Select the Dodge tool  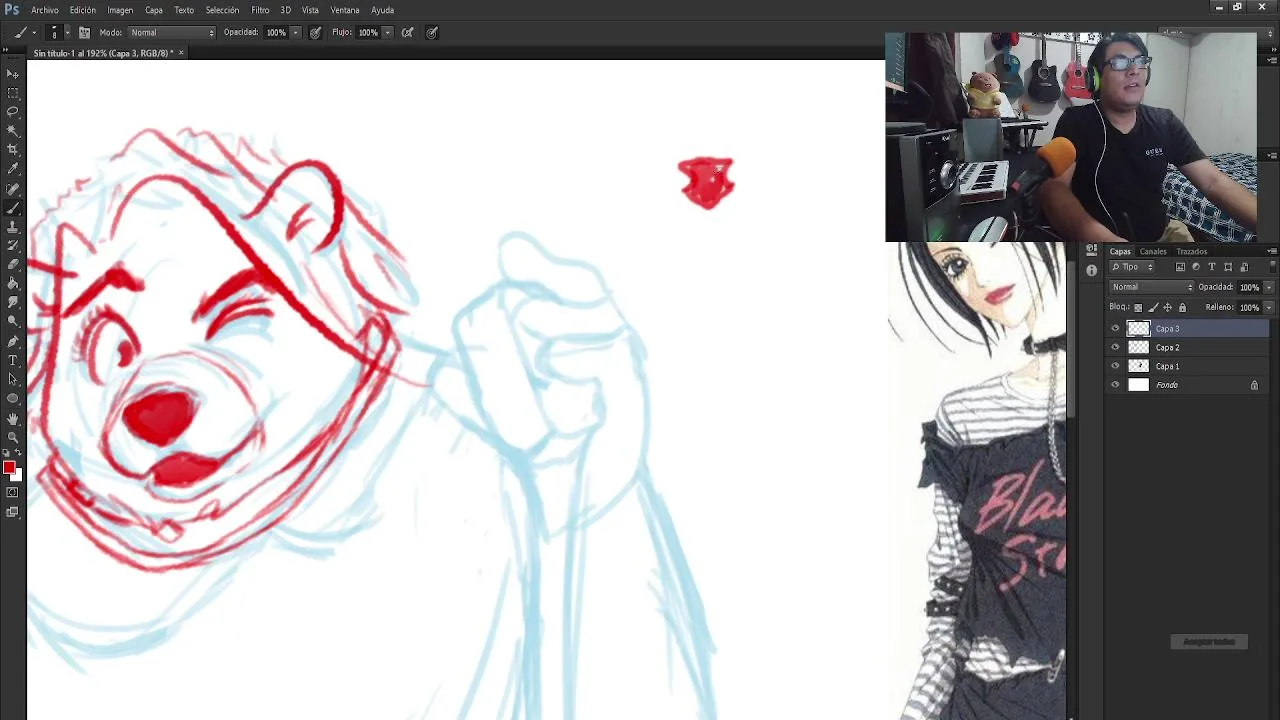pyautogui.click(x=13, y=322)
